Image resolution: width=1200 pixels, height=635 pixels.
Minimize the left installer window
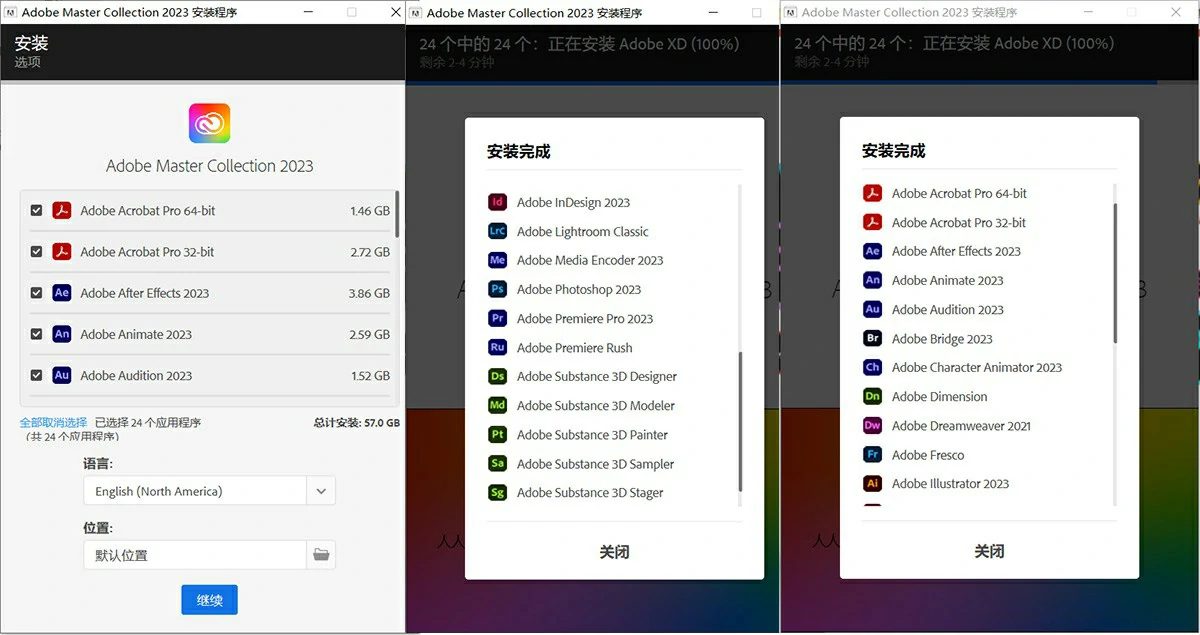click(x=307, y=13)
